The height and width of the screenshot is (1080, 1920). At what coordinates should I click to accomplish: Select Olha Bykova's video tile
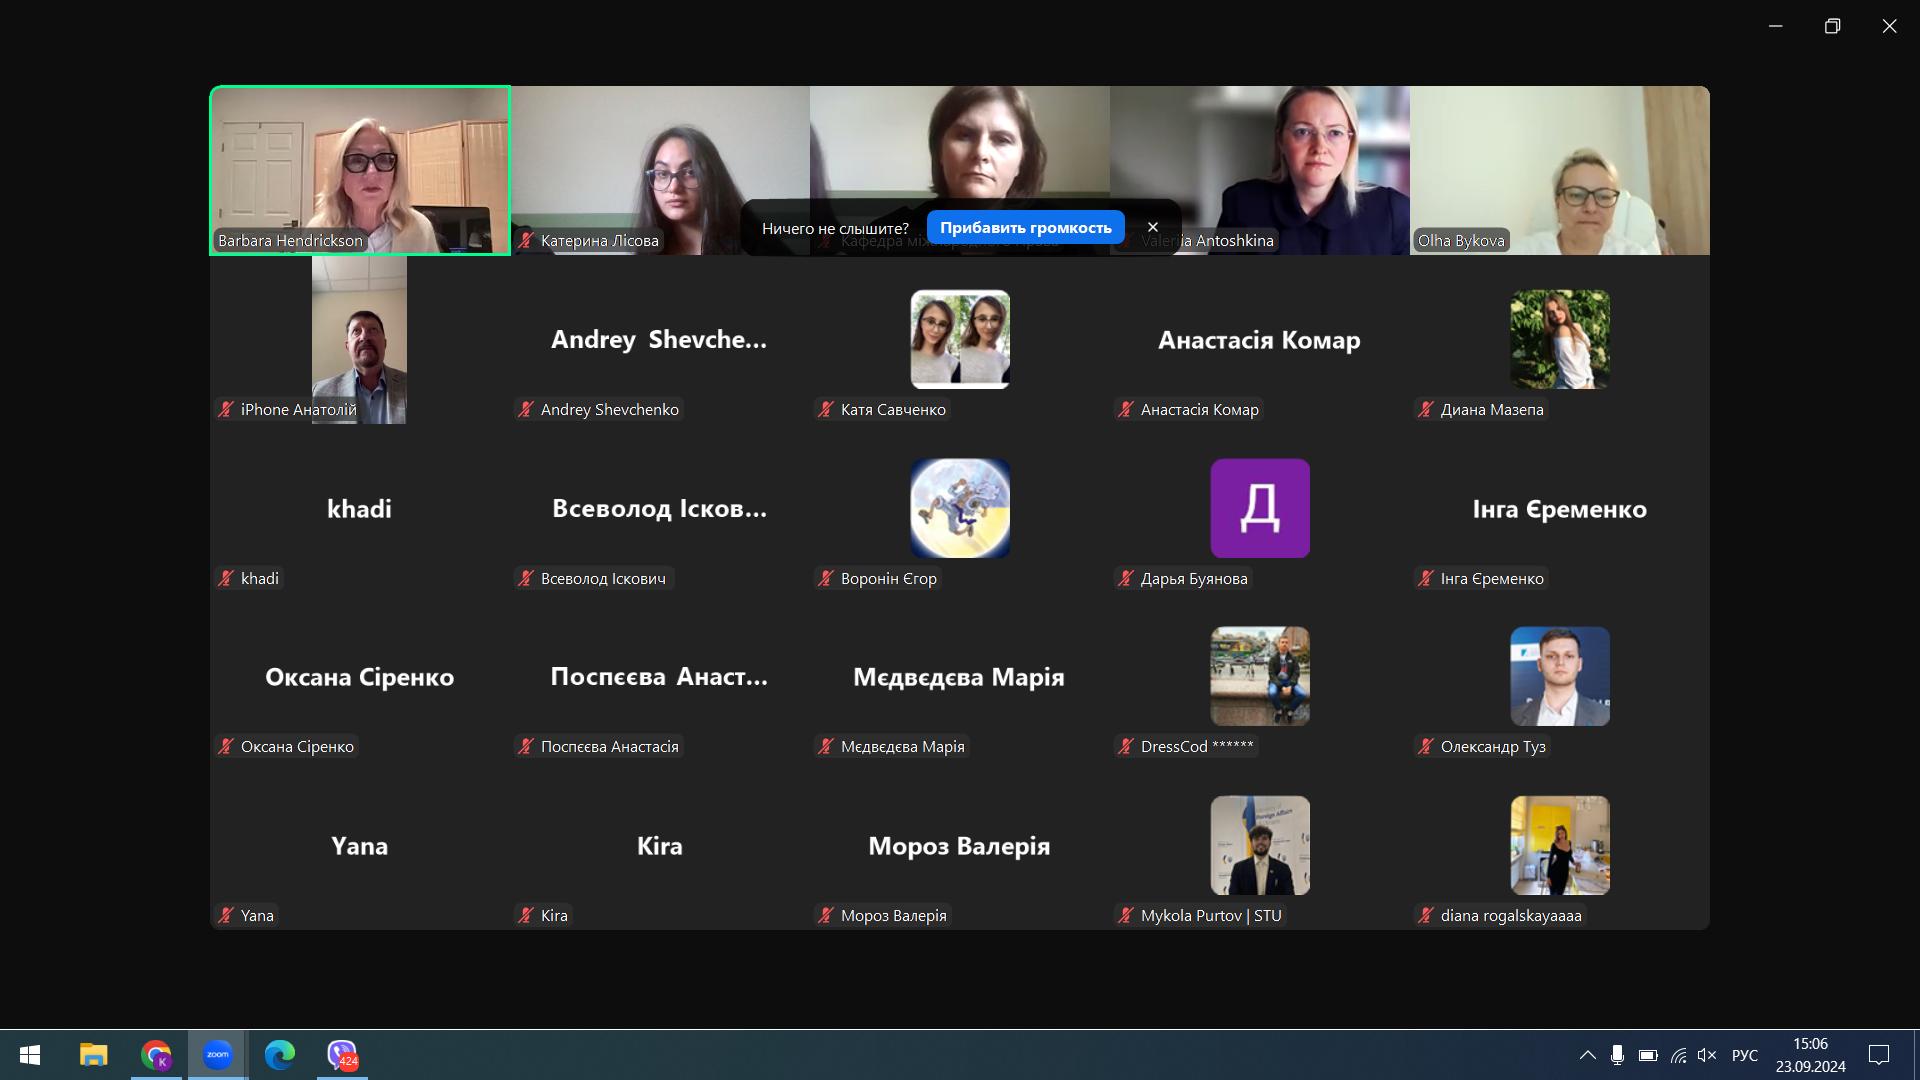[1560, 170]
